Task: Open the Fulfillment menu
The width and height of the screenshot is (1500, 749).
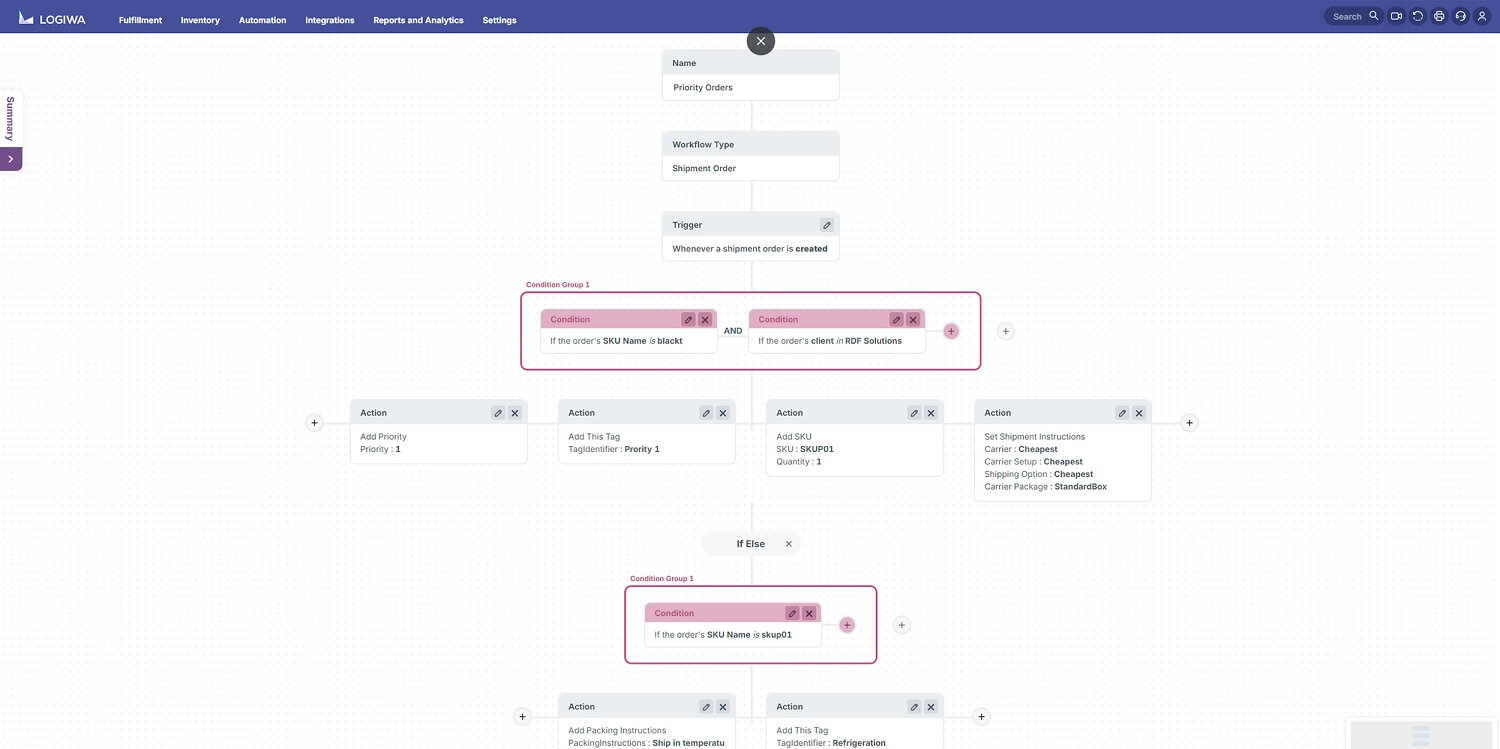Action: [140, 20]
